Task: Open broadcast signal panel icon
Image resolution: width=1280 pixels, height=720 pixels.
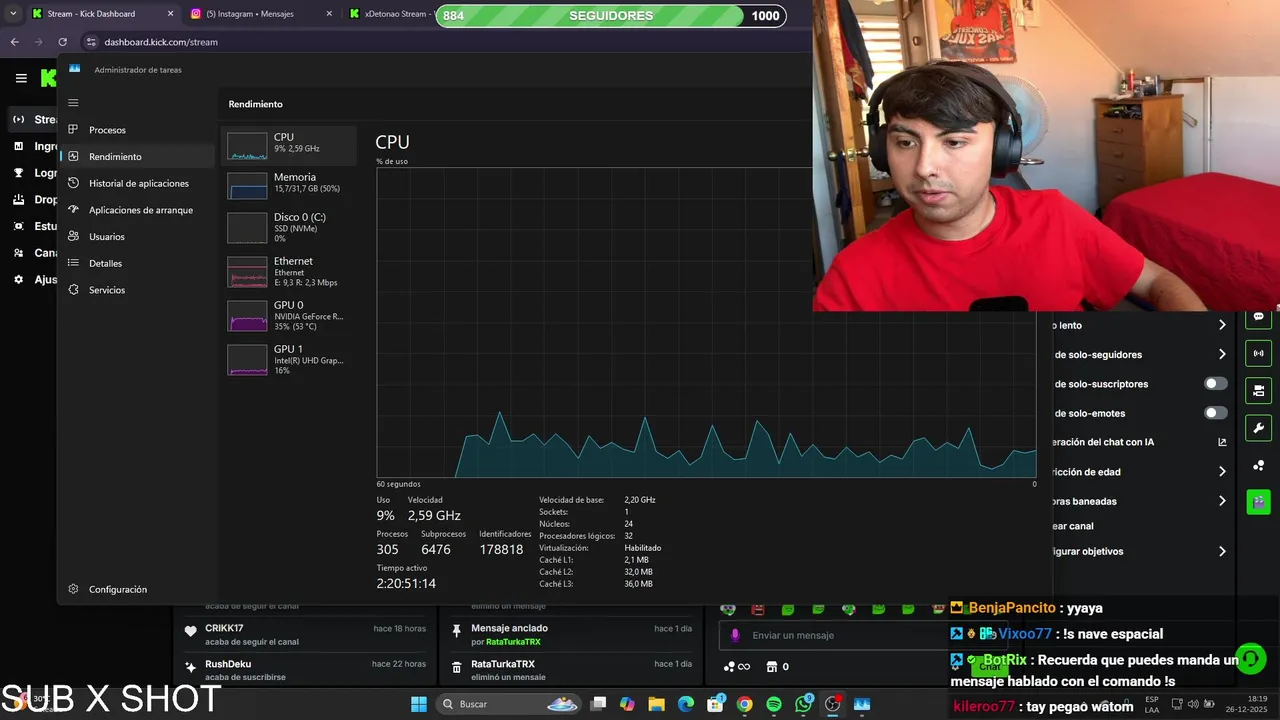Action: tap(1258, 353)
